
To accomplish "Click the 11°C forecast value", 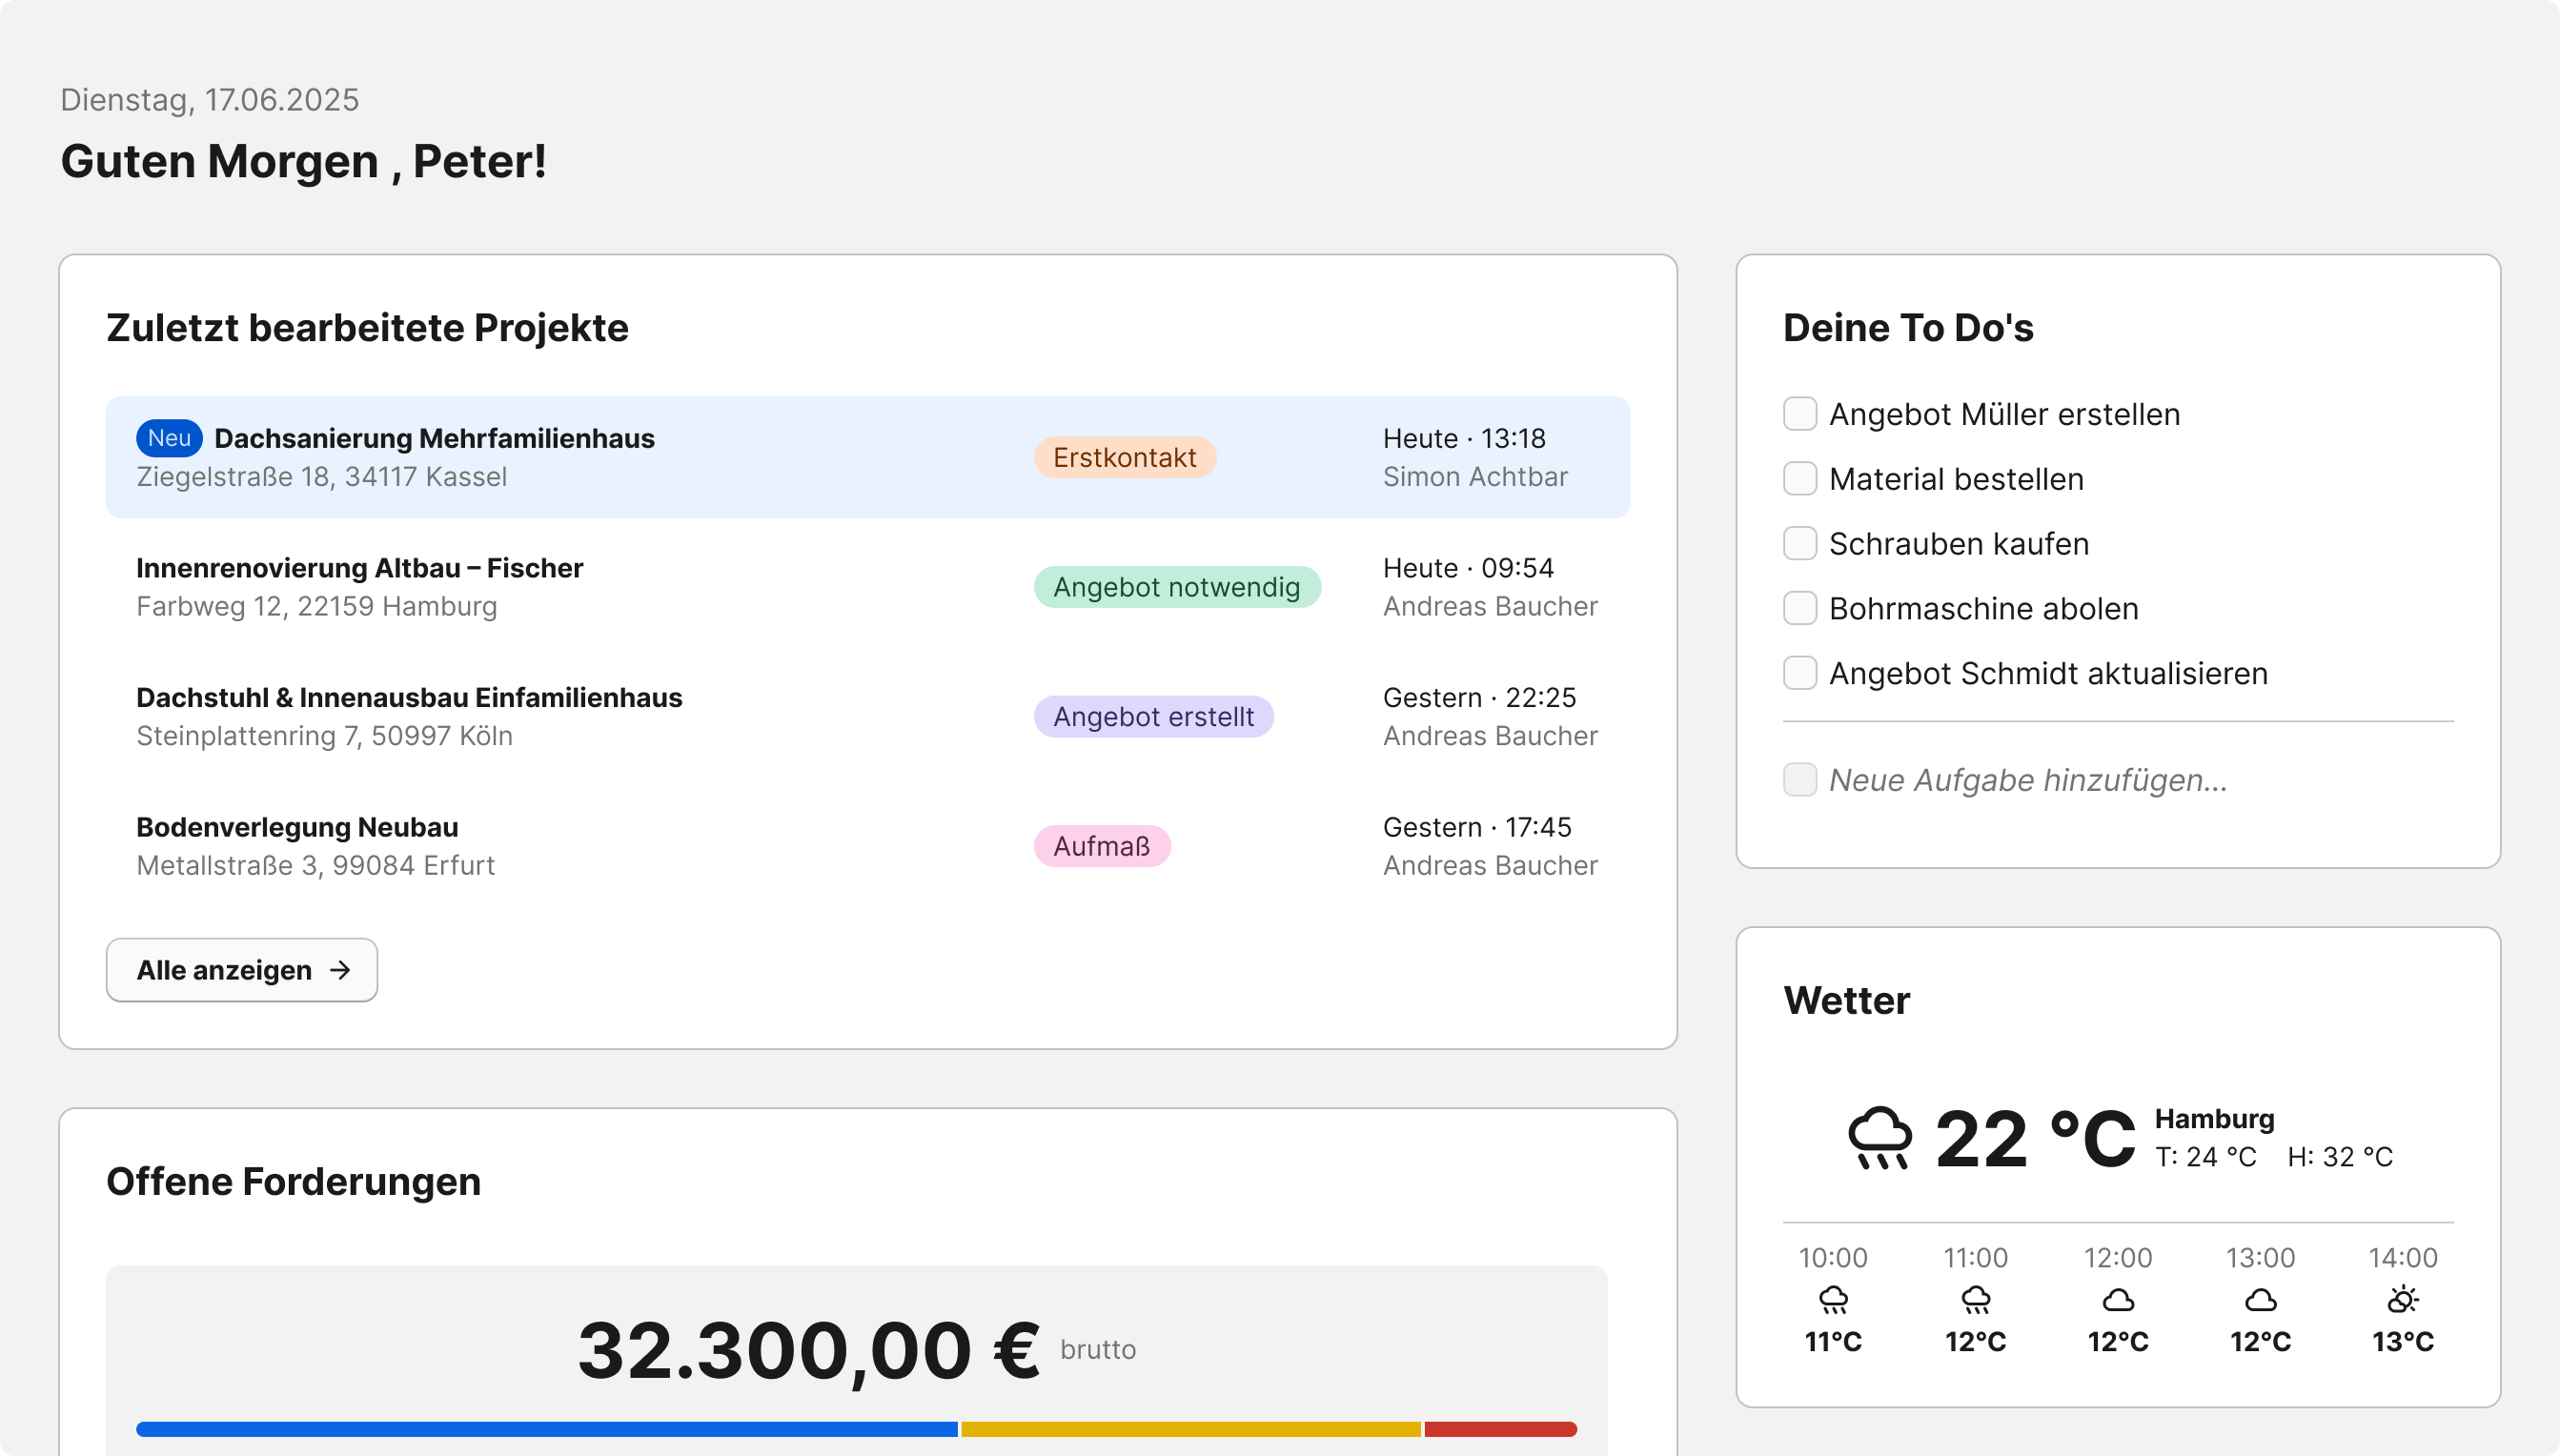I will pyautogui.click(x=1833, y=1342).
